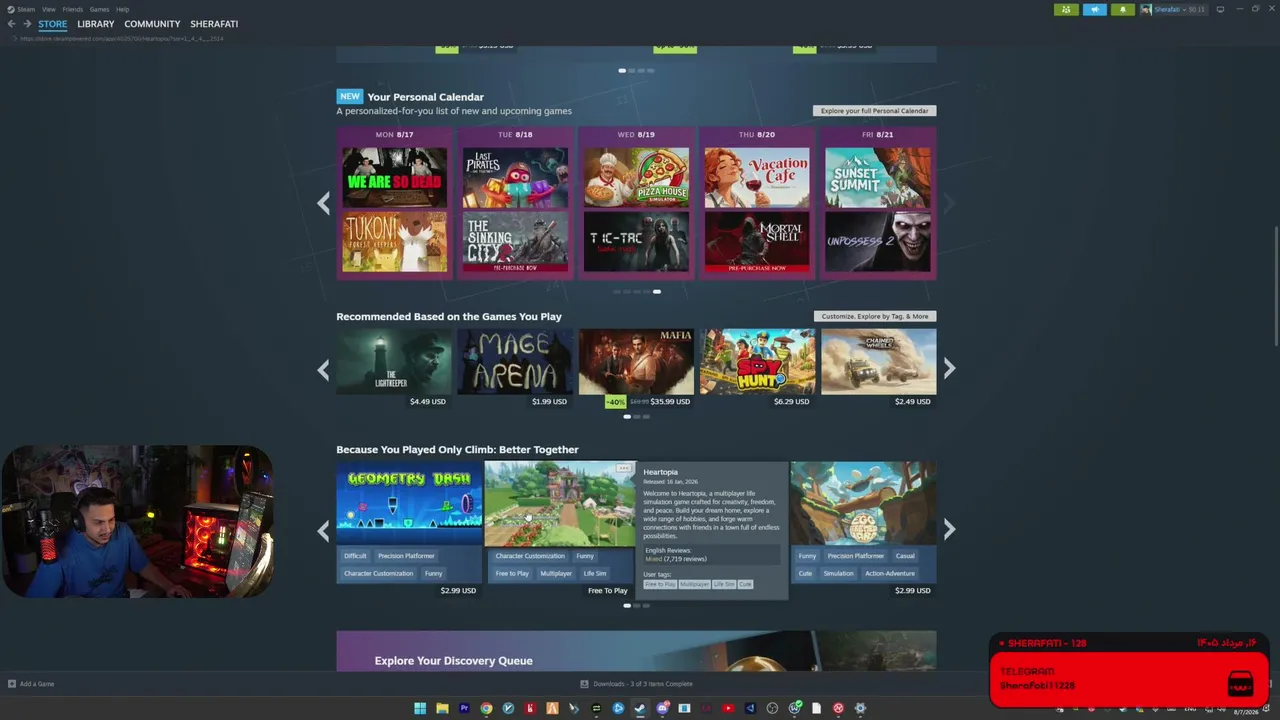Open the View menu

[x=48, y=9]
